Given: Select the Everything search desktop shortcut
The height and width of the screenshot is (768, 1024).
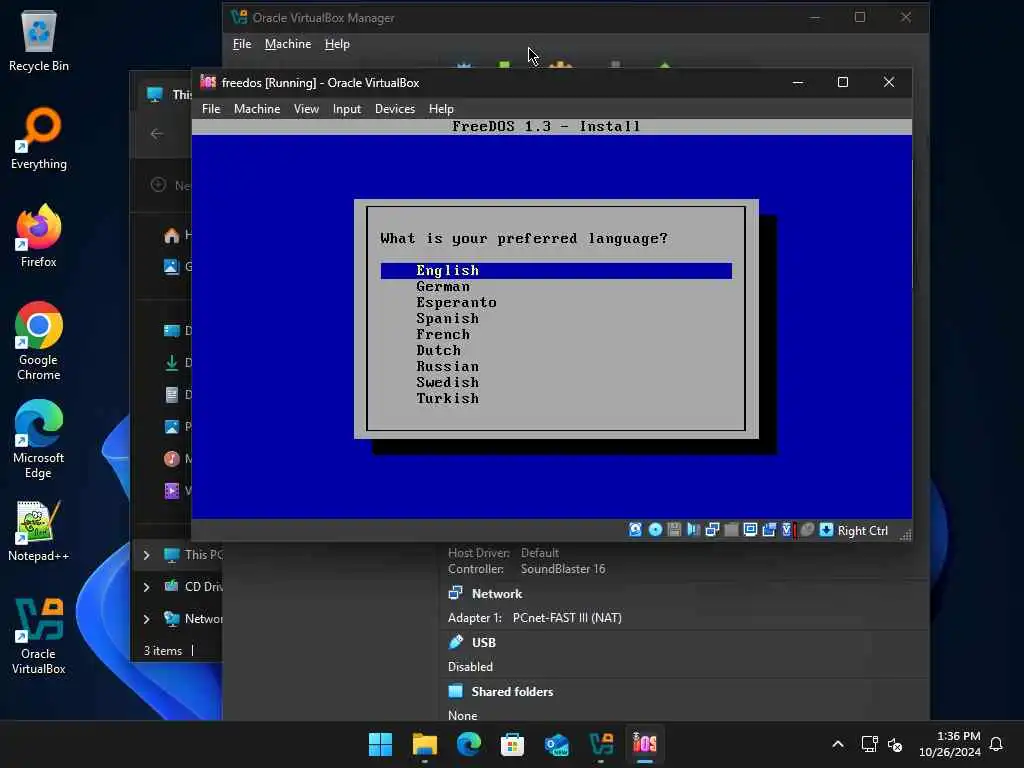Looking at the screenshot, I should coord(39,138).
